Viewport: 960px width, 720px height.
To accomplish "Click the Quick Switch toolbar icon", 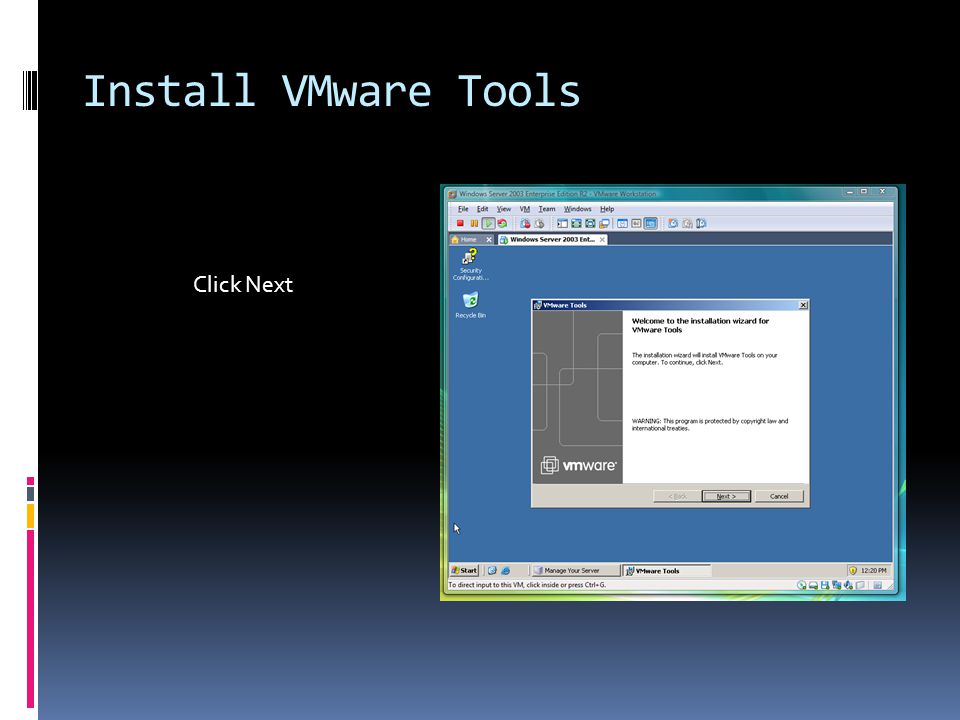I will point(590,223).
